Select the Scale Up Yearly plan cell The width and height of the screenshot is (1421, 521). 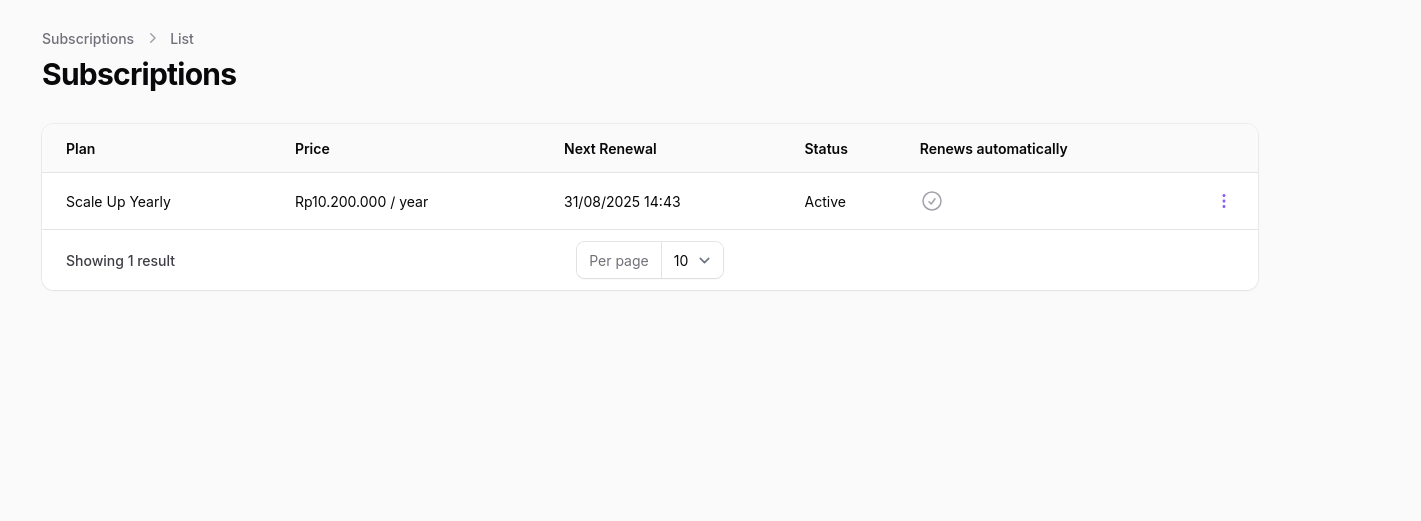pos(118,201)
